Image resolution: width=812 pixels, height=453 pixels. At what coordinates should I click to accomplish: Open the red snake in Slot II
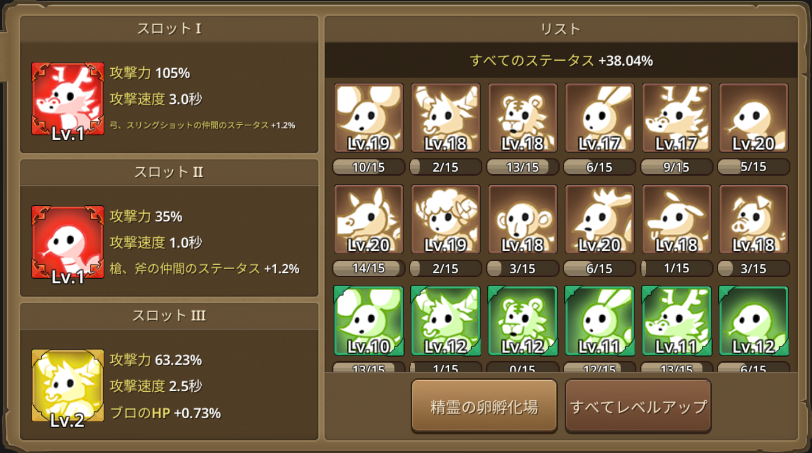68,242
